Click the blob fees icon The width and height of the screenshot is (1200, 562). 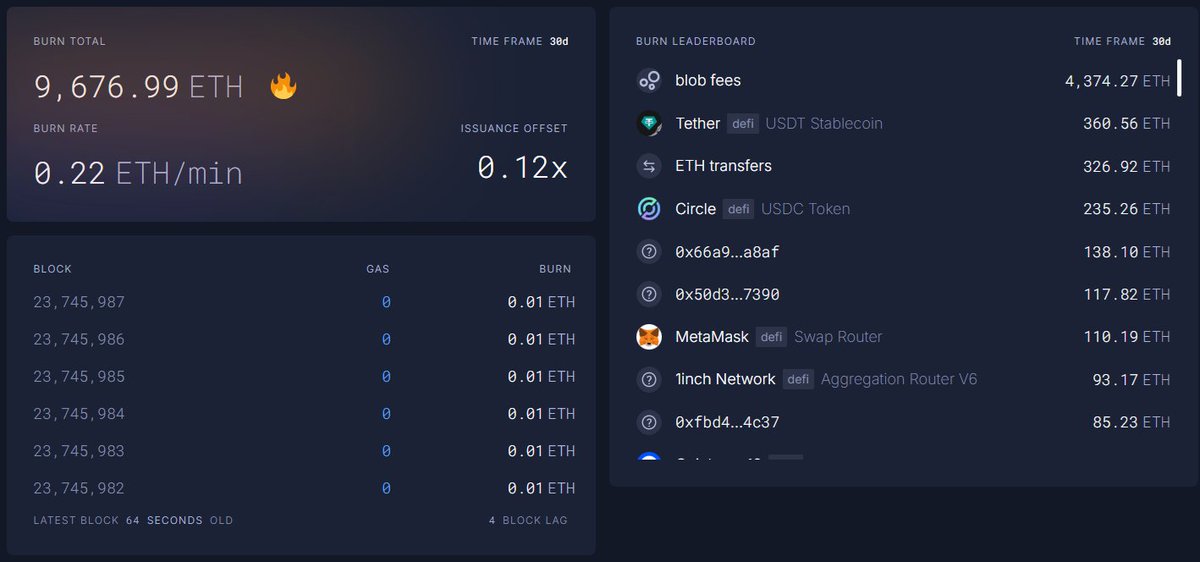pyautogui.click(x=649, y=81)
